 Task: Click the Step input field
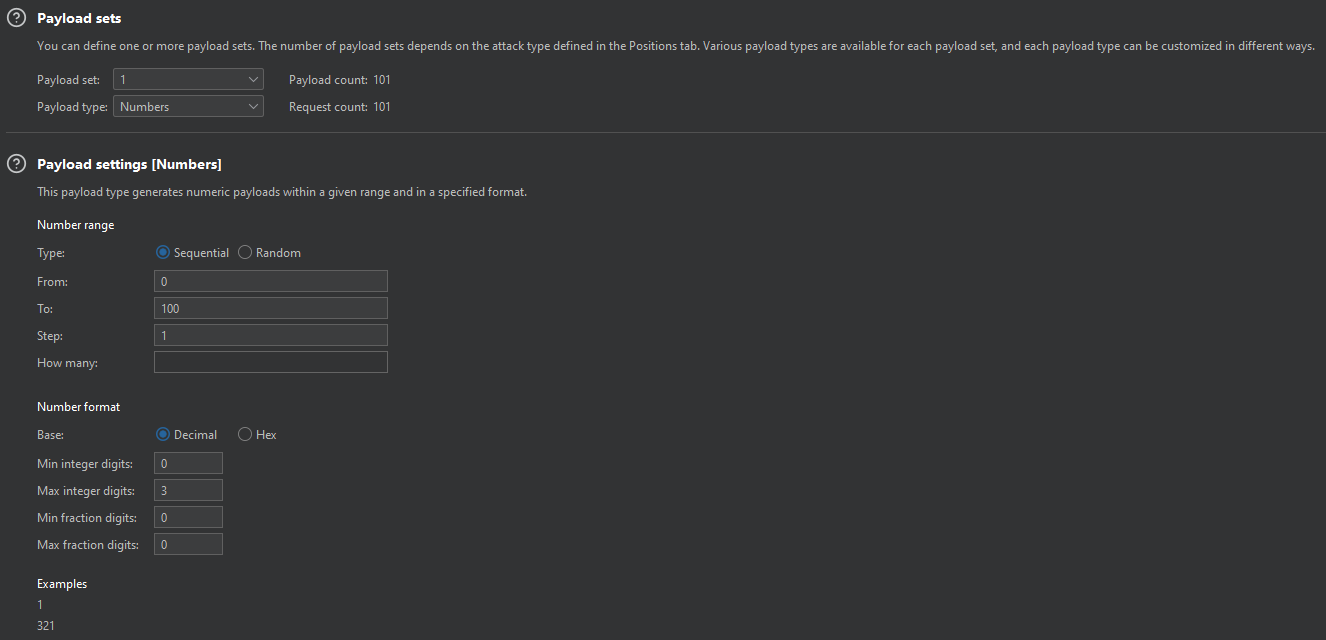coord(270,336)
